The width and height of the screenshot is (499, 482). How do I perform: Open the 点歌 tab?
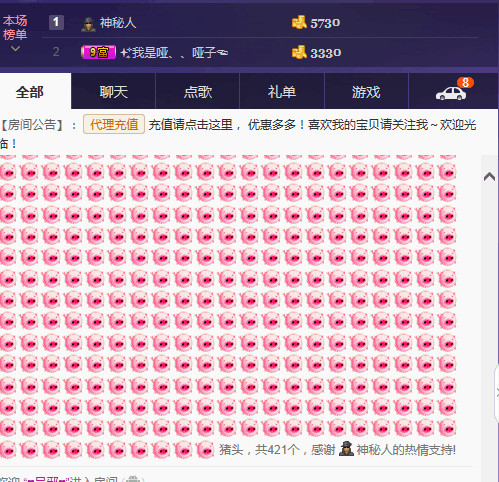[198, 91]
